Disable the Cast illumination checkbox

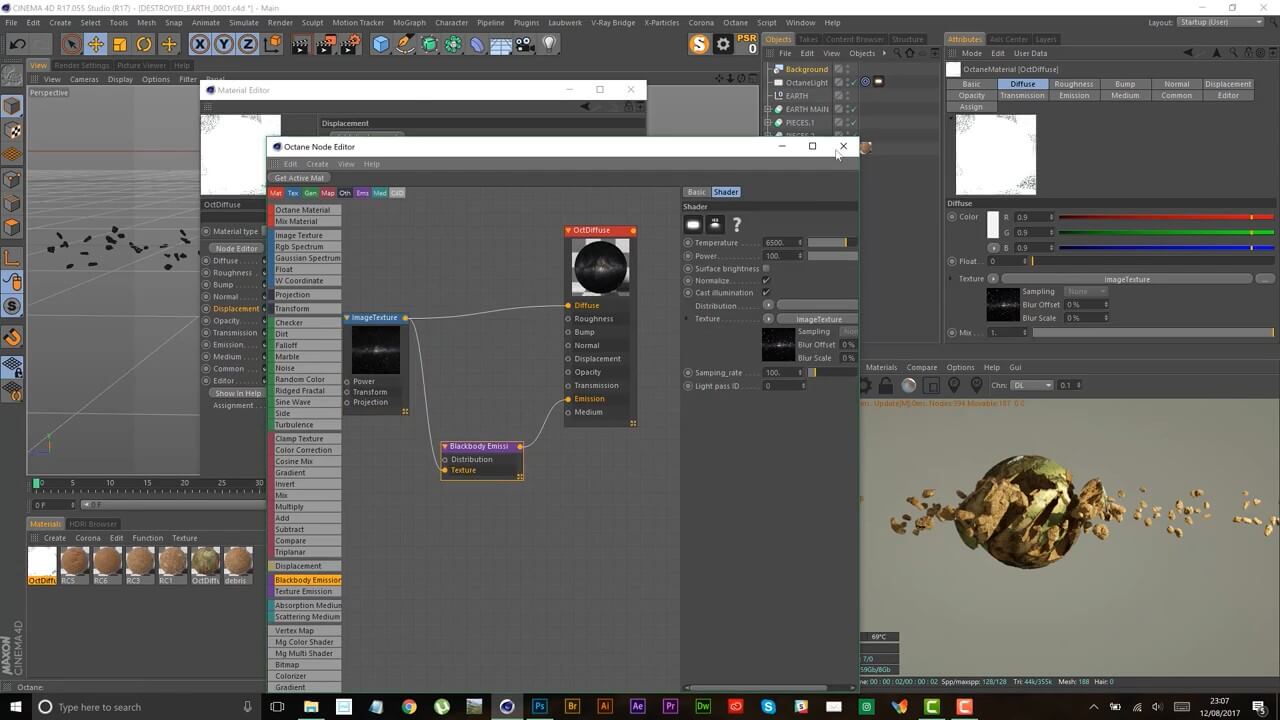766,293
